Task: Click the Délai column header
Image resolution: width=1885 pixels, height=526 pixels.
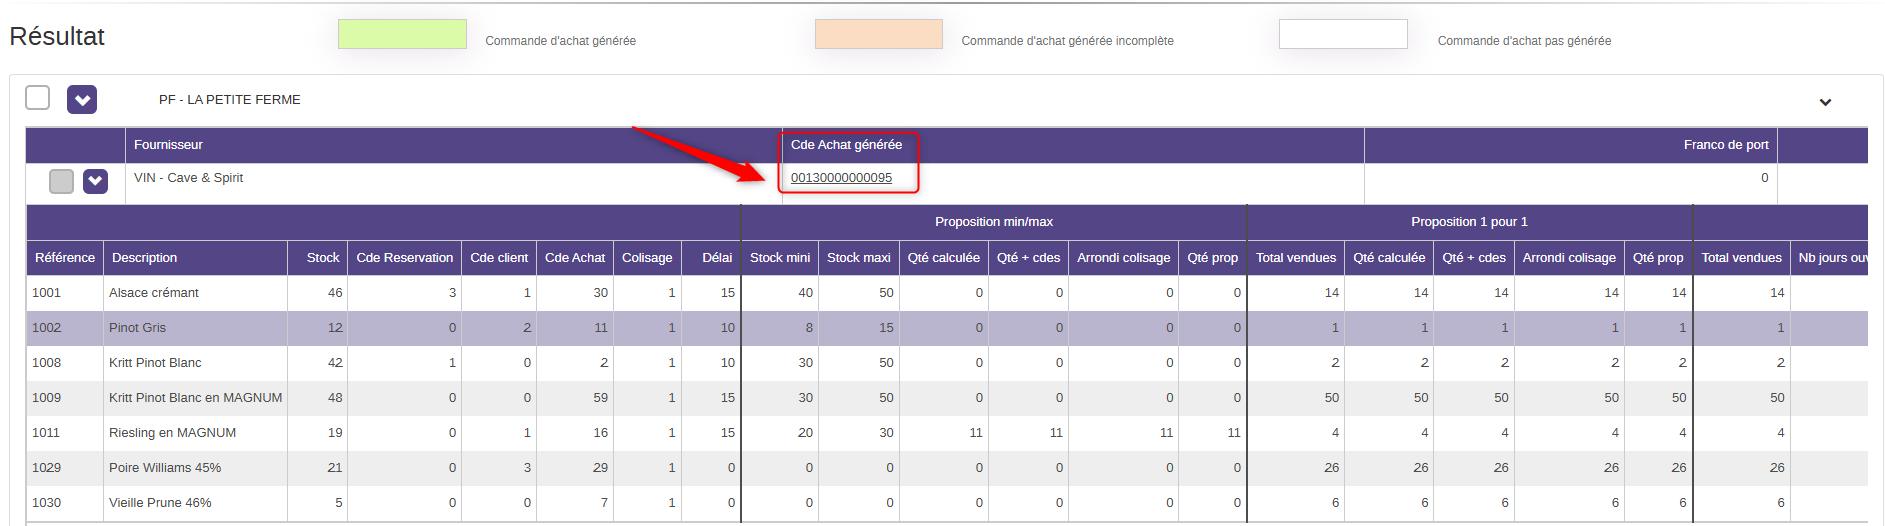Action: 716,258
